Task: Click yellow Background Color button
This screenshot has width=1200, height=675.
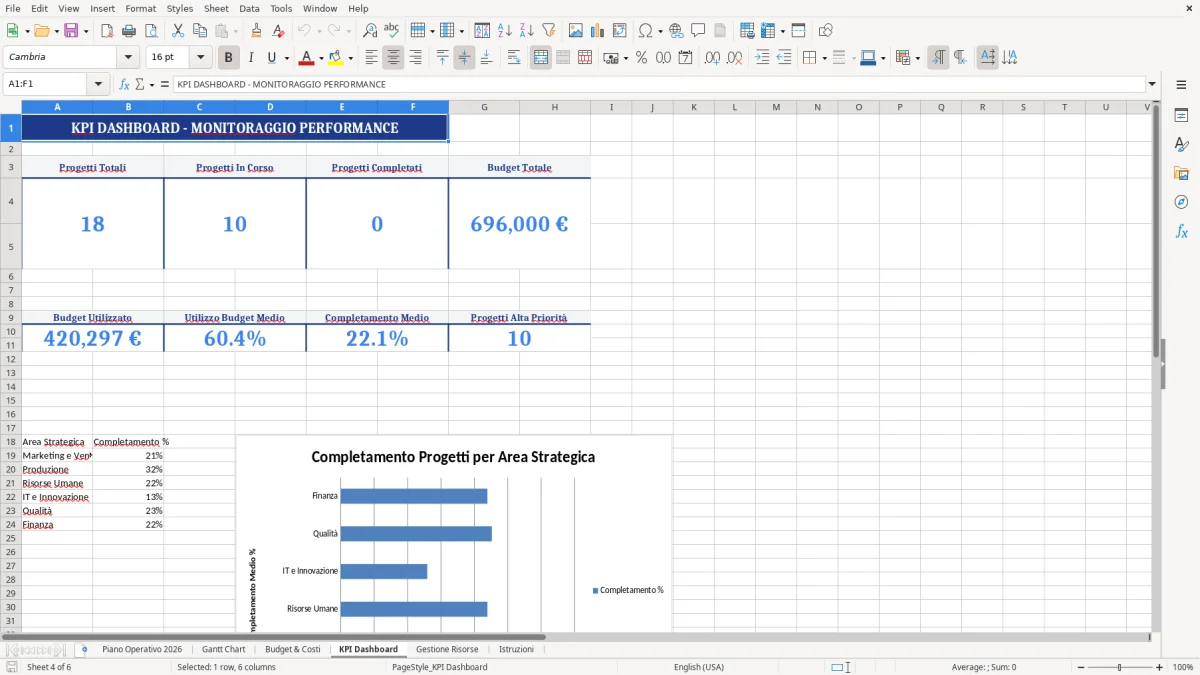Action: coord(335,58)
